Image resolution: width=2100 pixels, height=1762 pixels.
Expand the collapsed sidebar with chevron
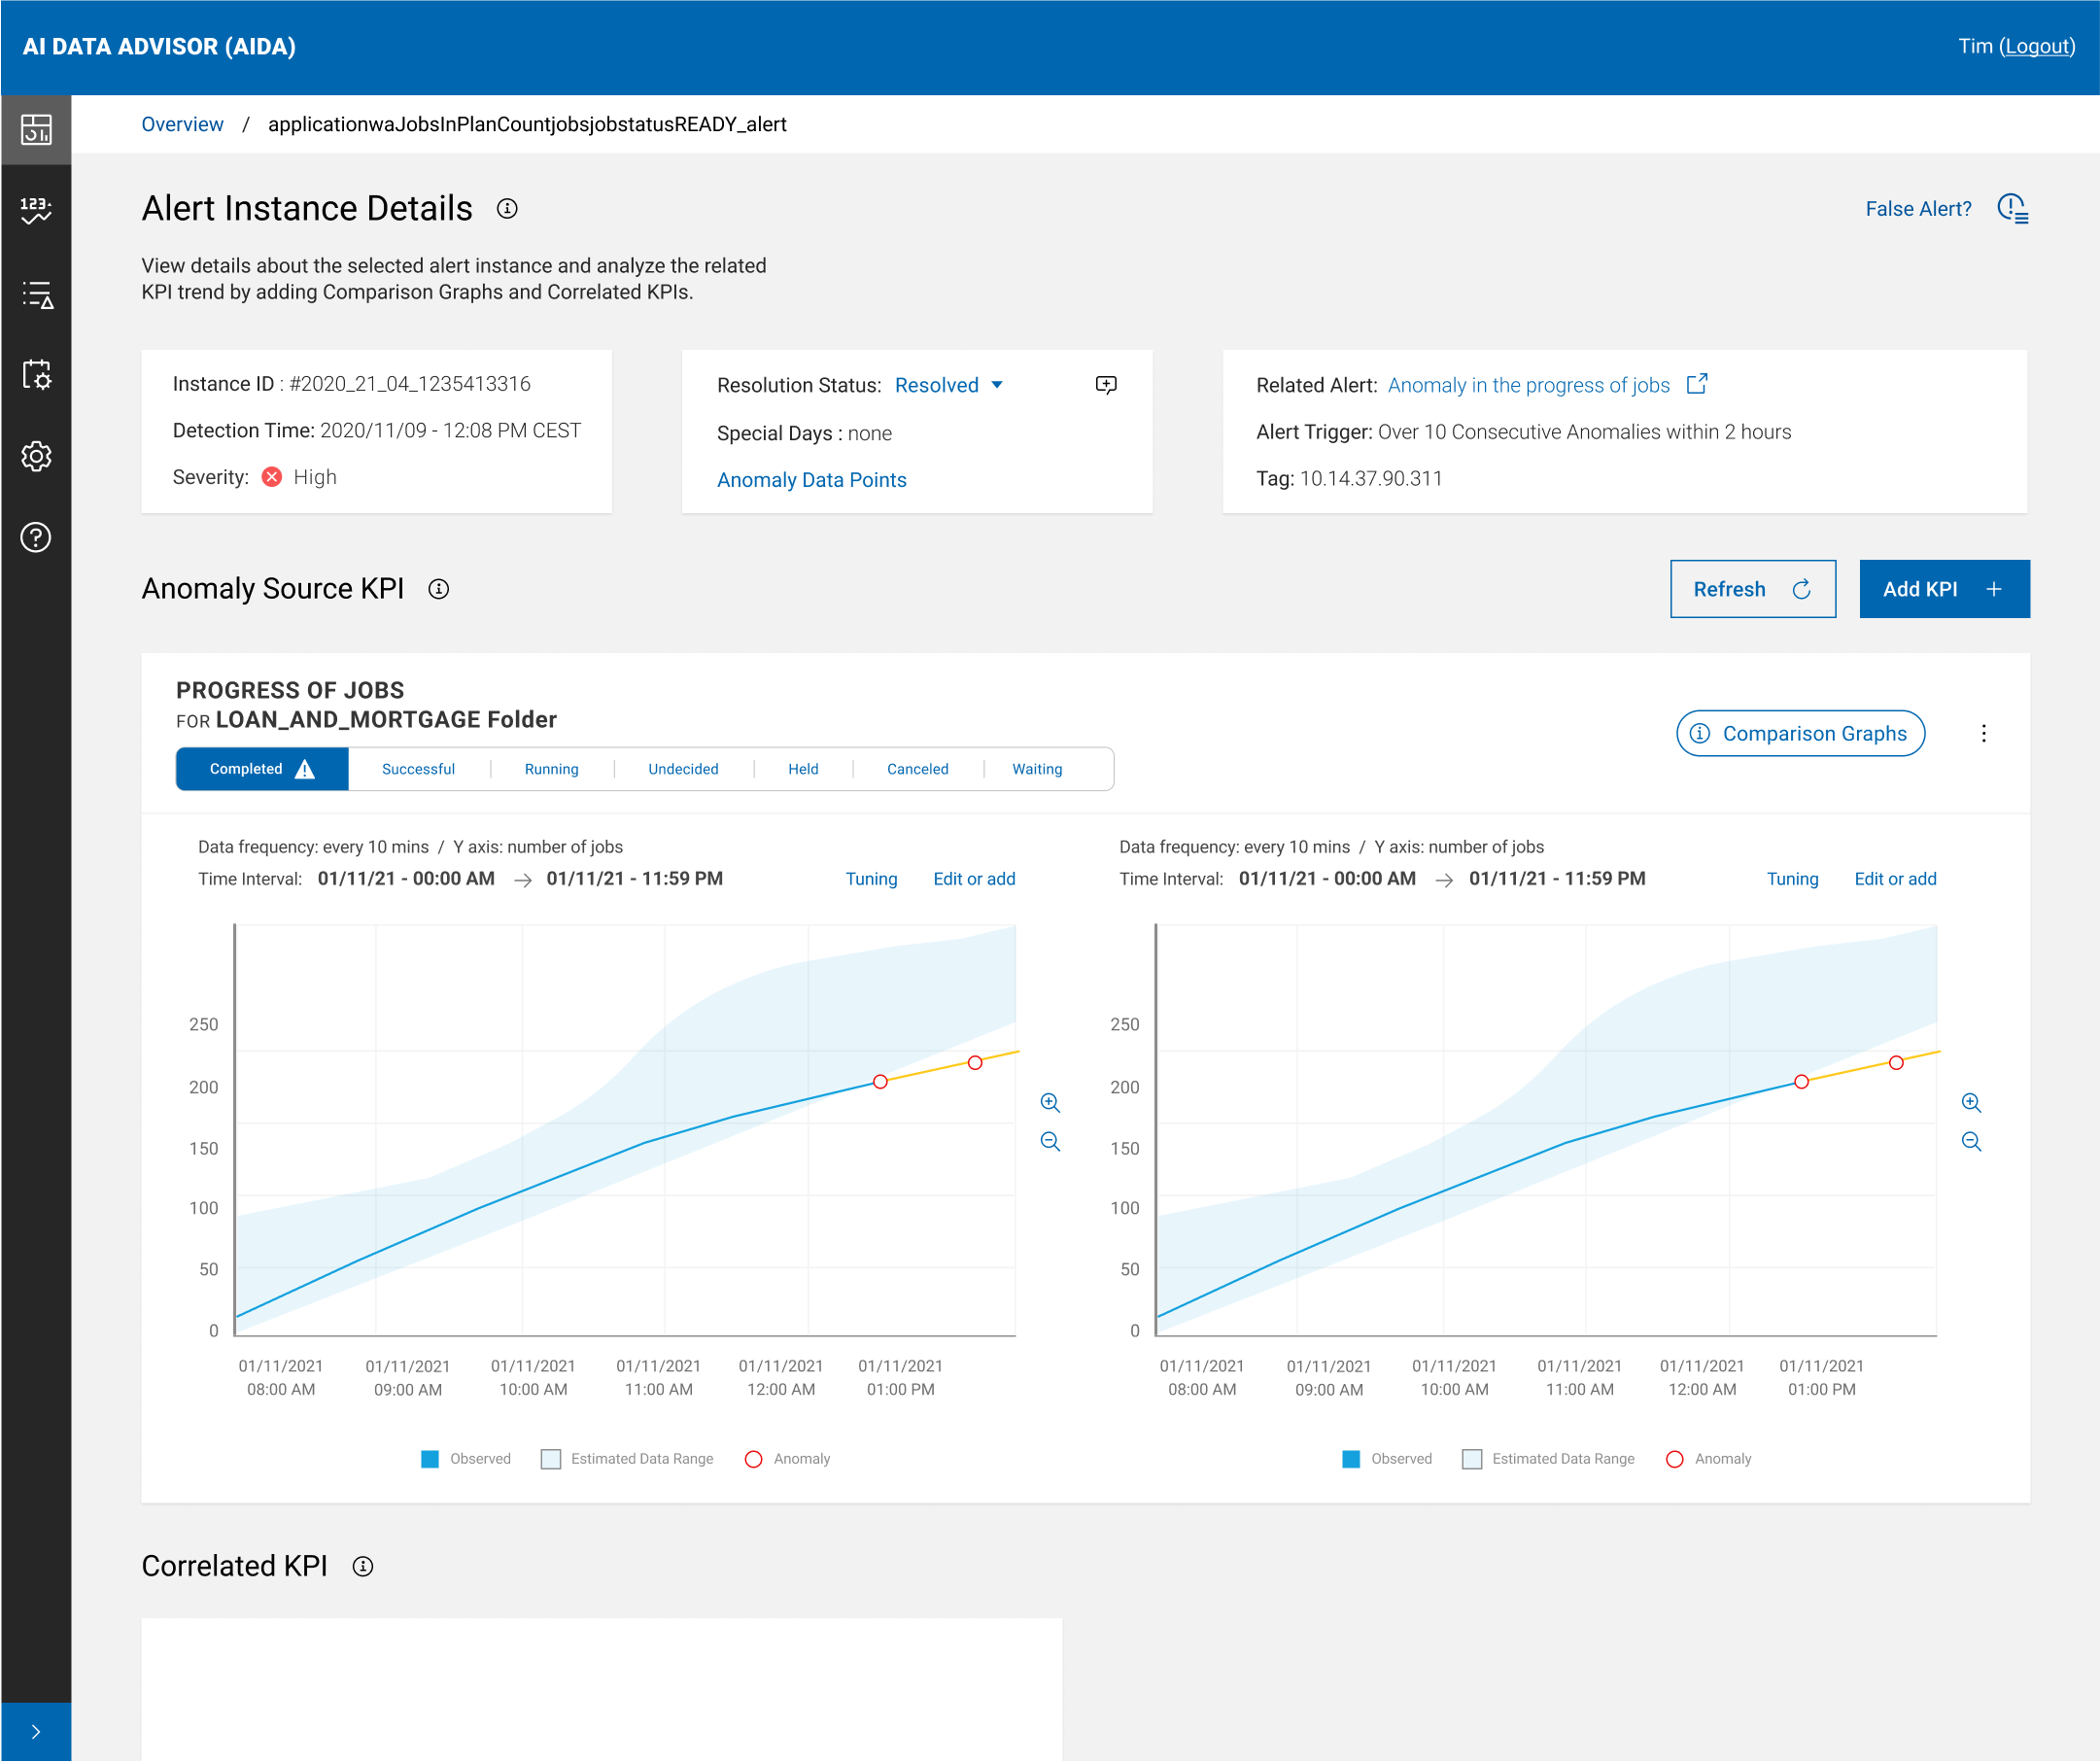pos(36,1732)
